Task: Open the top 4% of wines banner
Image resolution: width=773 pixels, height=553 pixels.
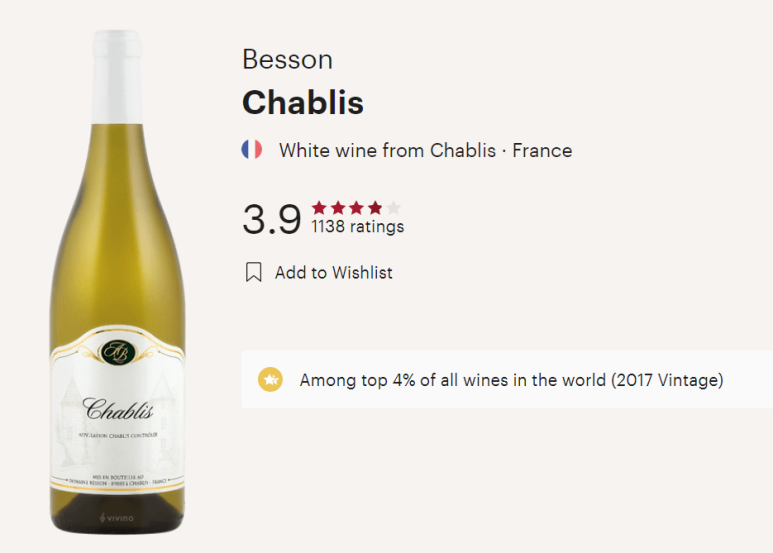Action: point(507,380)
